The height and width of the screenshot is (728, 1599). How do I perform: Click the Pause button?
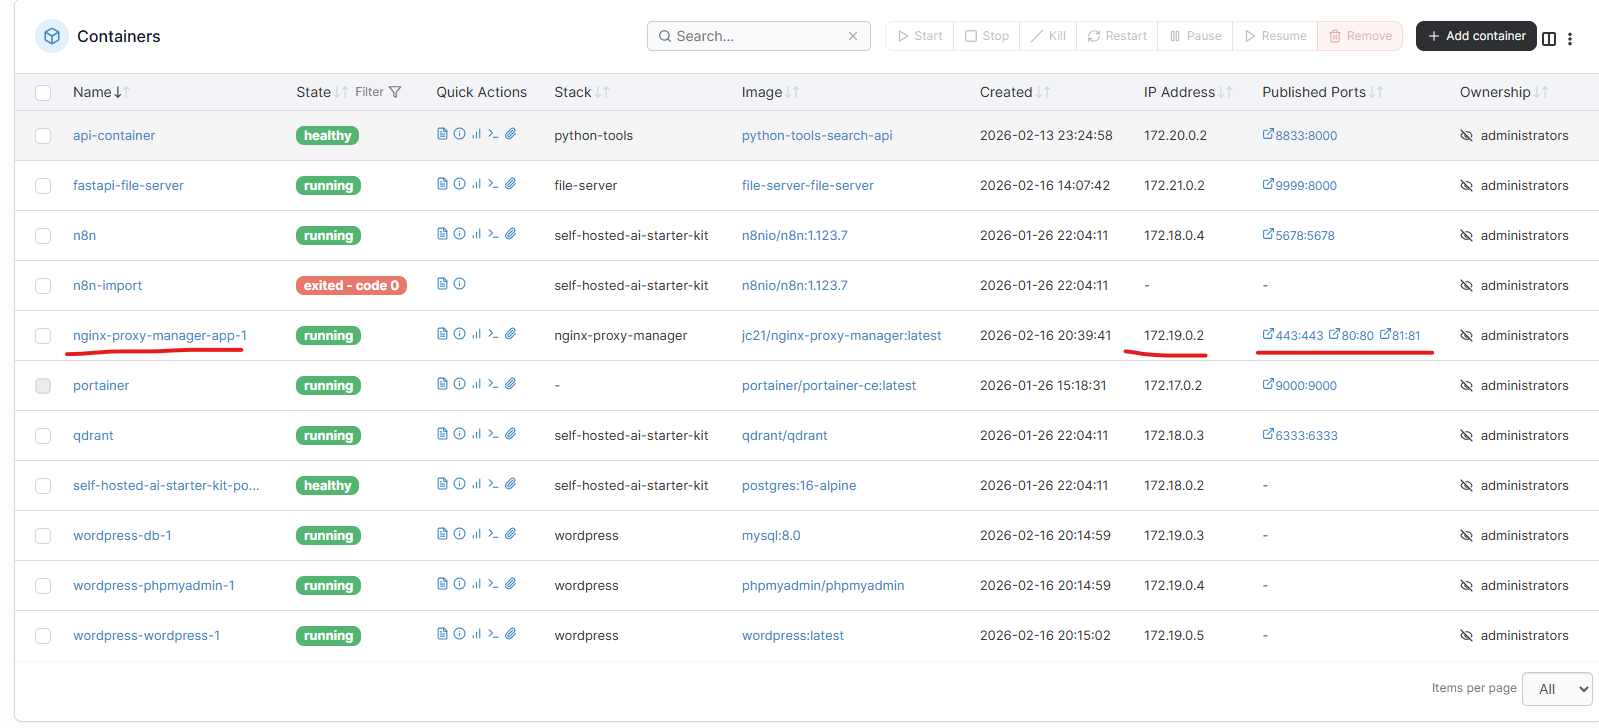tap(1195, 36)
